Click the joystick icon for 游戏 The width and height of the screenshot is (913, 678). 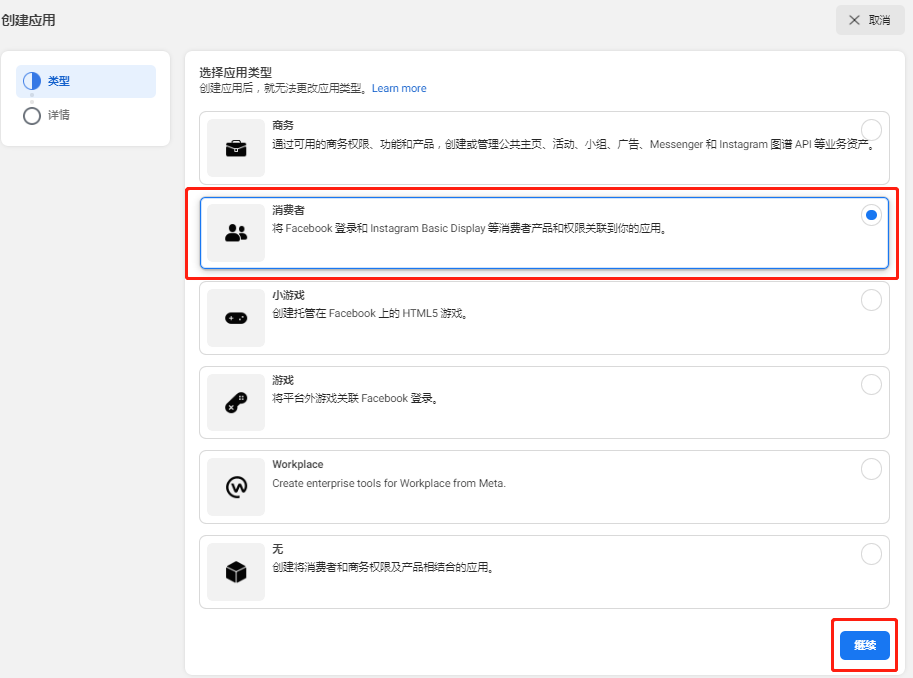[236, 402]
